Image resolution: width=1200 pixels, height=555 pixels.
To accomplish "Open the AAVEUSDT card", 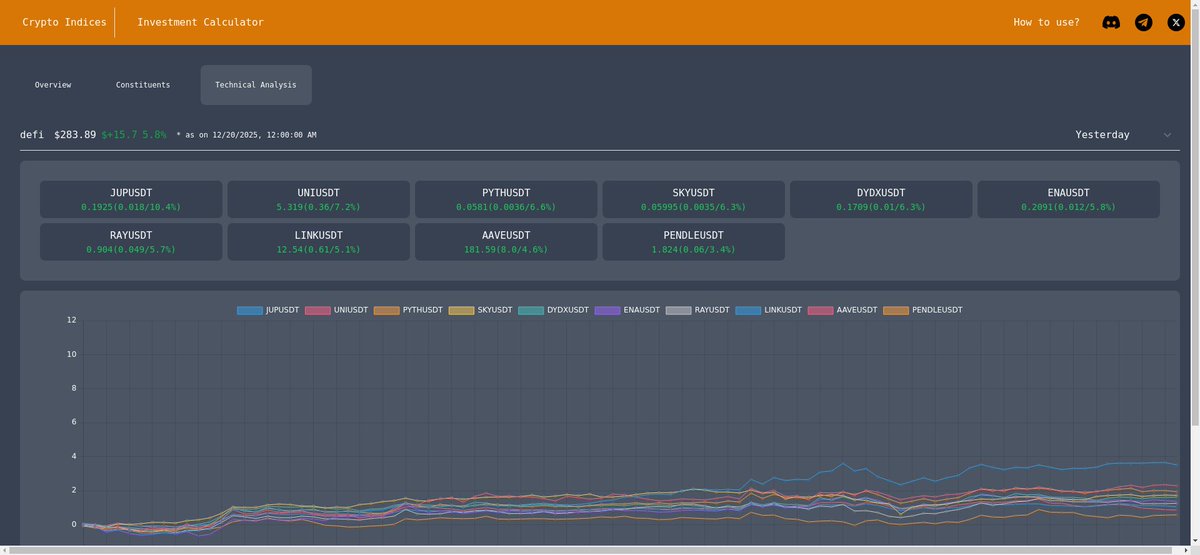I will (506, 242).
